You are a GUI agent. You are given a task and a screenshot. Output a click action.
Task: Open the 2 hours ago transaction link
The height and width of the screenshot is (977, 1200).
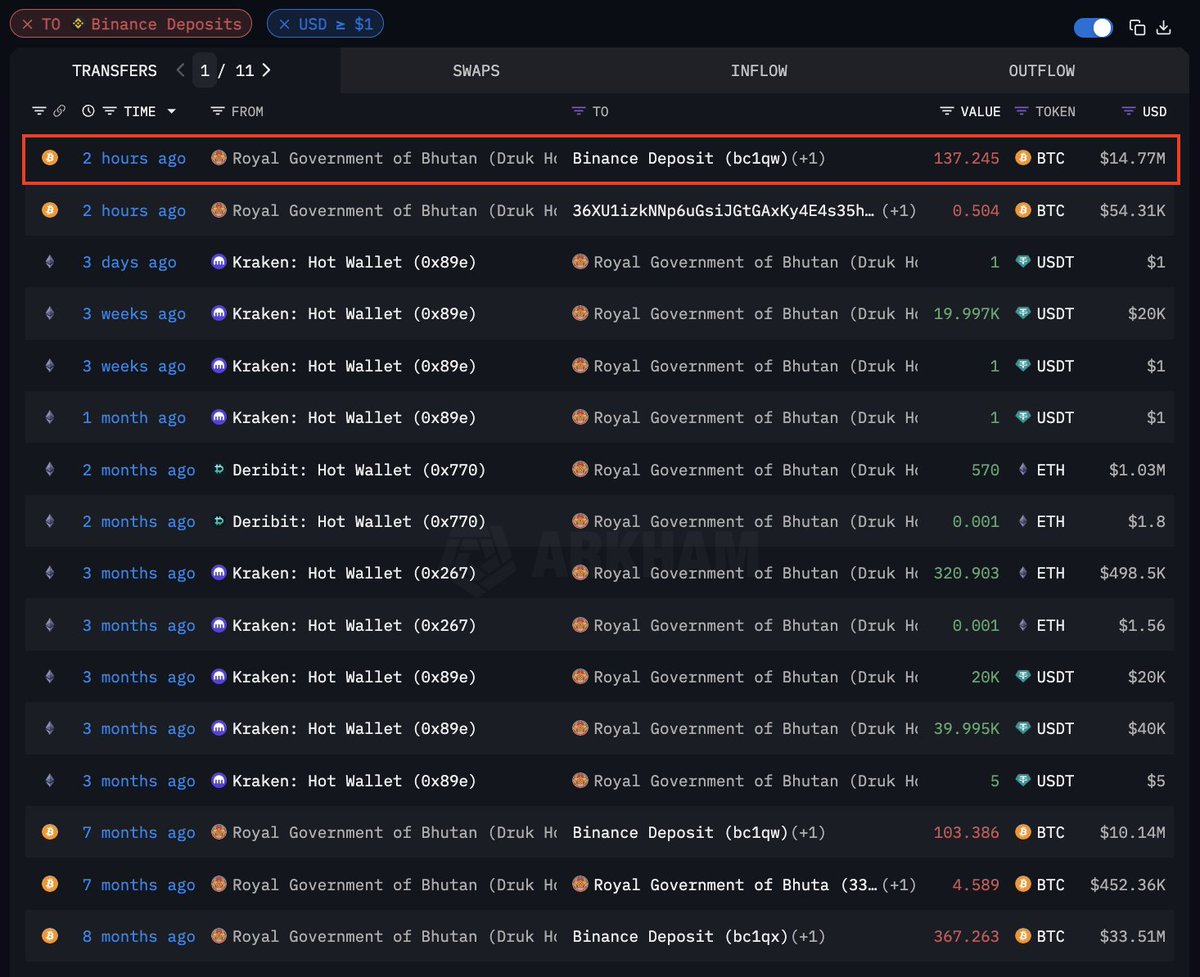coord(134,158)
